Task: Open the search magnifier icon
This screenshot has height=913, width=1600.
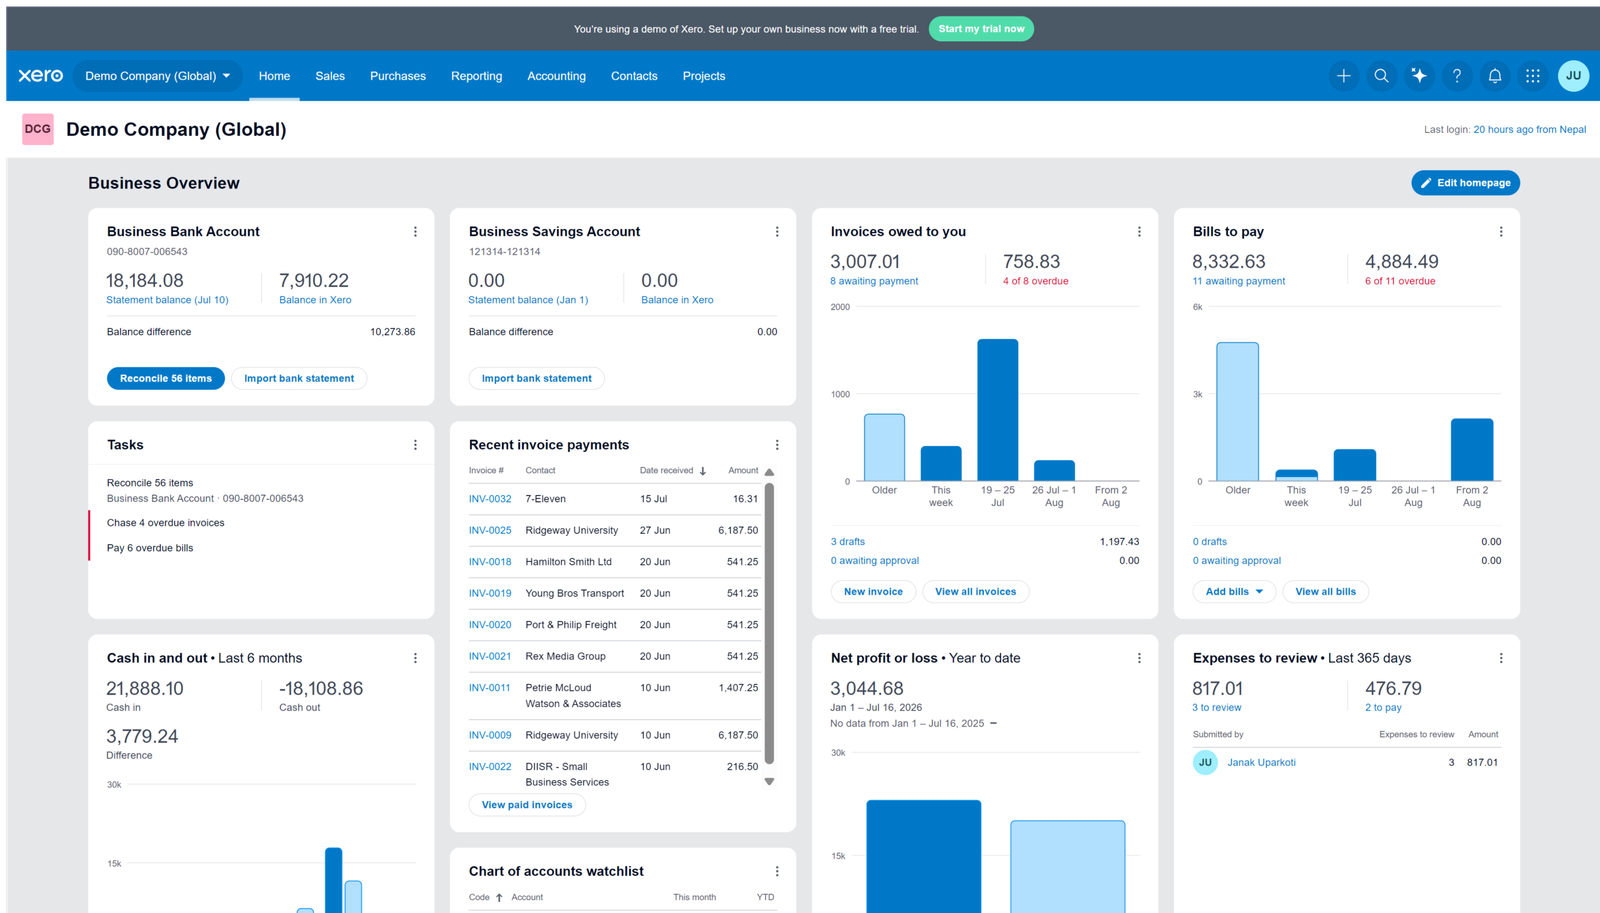Action: (x=1381, y=76)
